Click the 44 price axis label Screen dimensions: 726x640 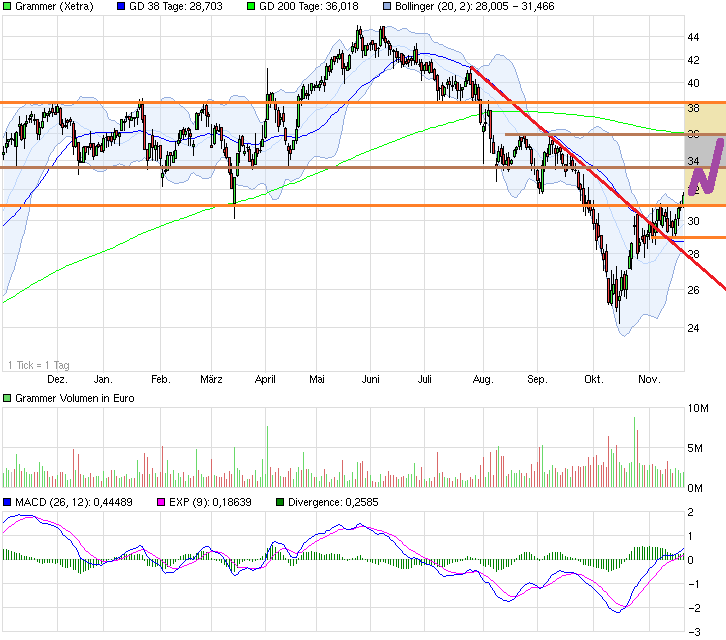click(x=692, y=37)
